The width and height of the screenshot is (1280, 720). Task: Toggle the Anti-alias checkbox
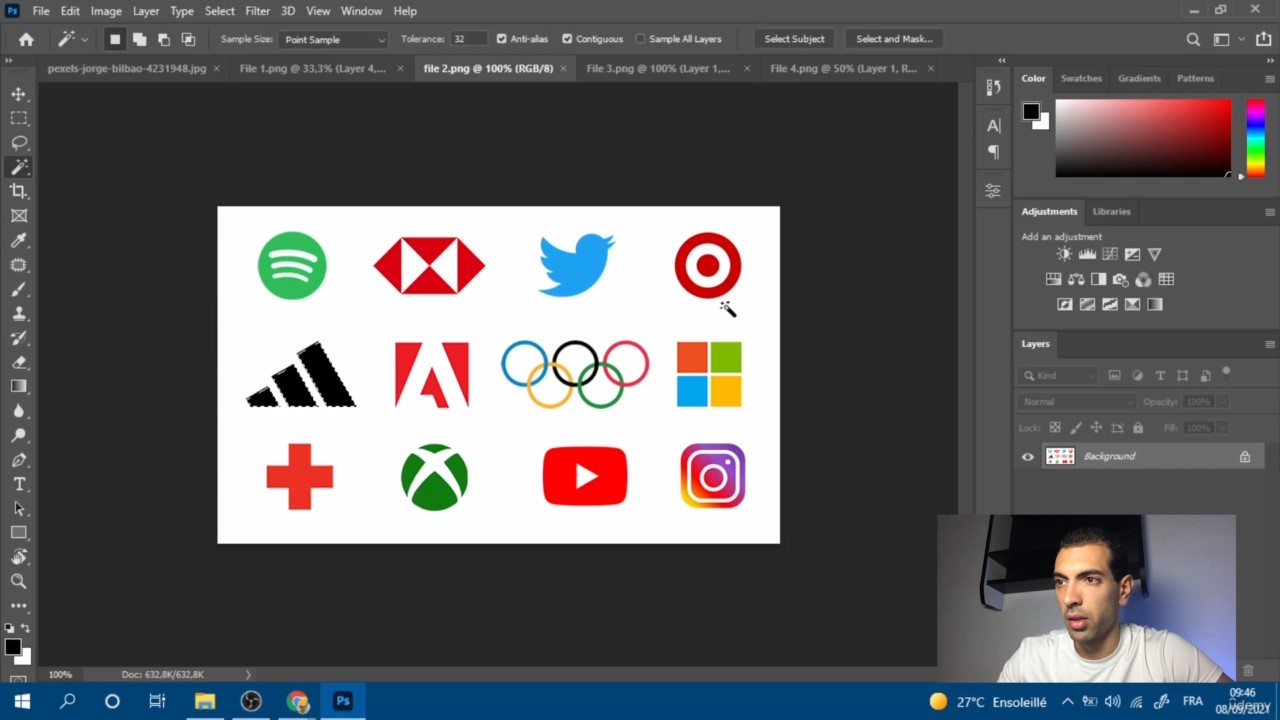(502, 39)
